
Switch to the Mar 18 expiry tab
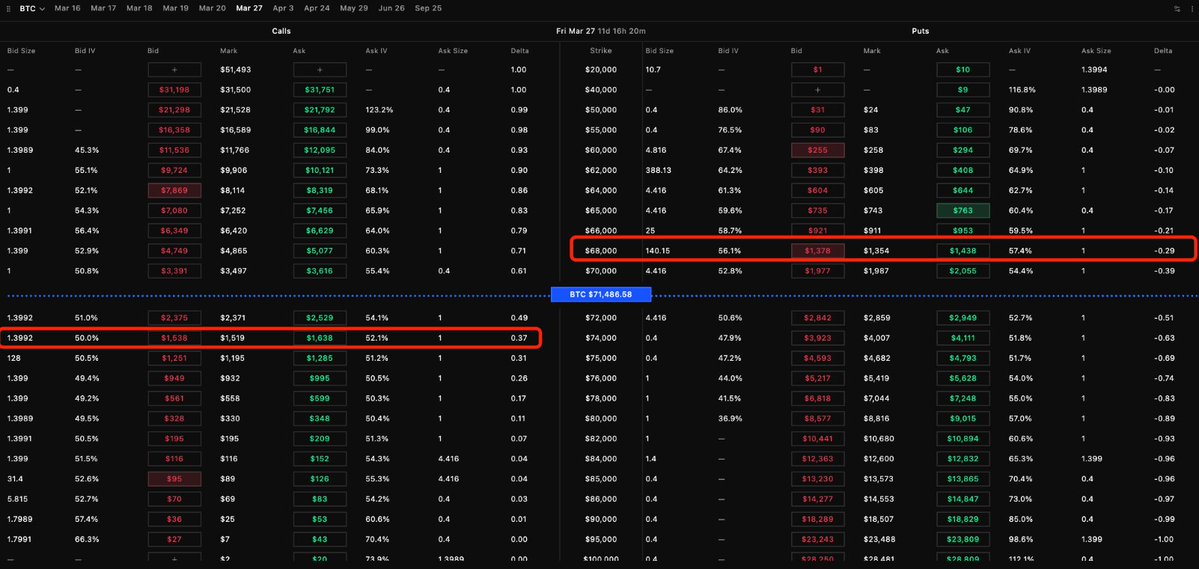(139, 8)
